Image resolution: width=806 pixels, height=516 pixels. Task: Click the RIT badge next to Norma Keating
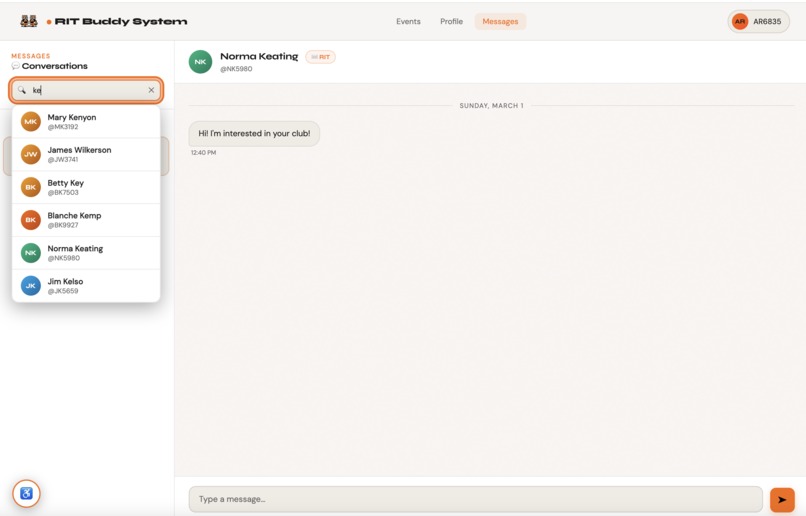pos(320,57)
